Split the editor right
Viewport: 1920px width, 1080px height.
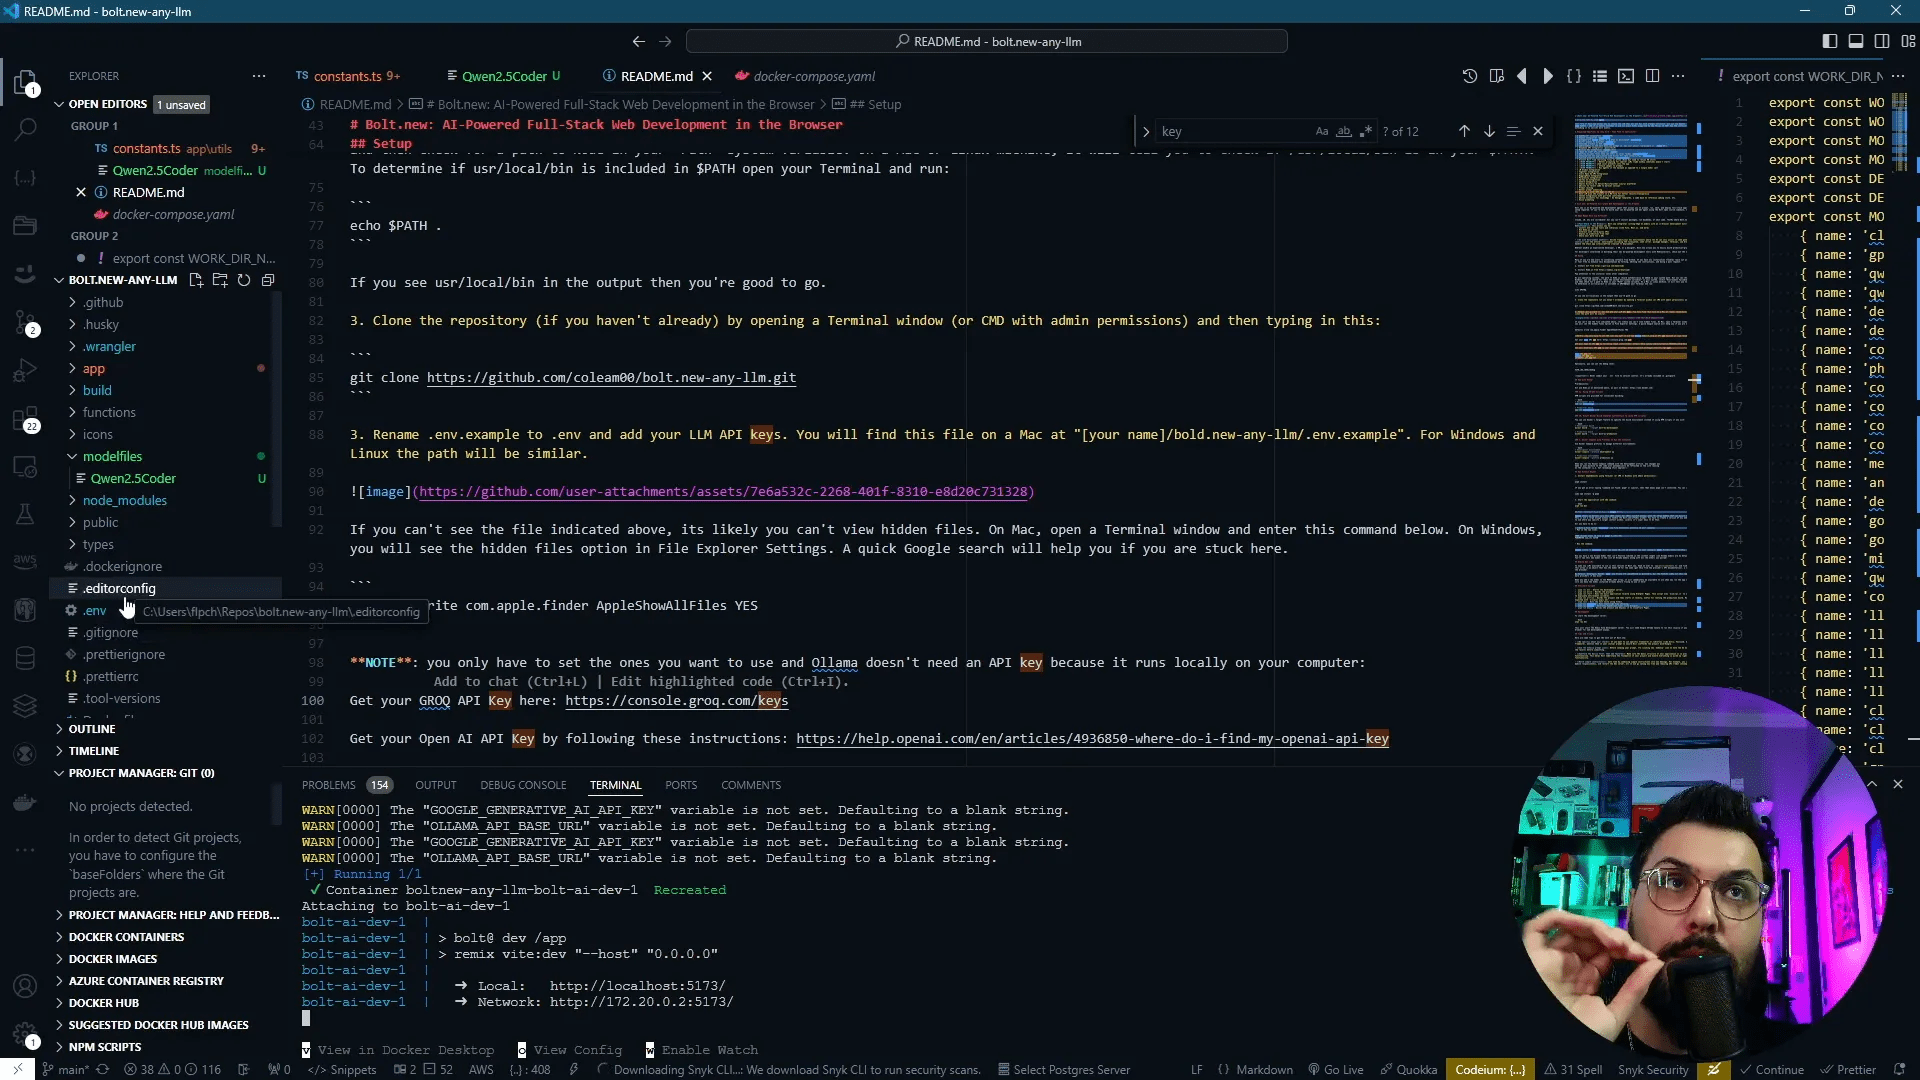click(1652, 76)
